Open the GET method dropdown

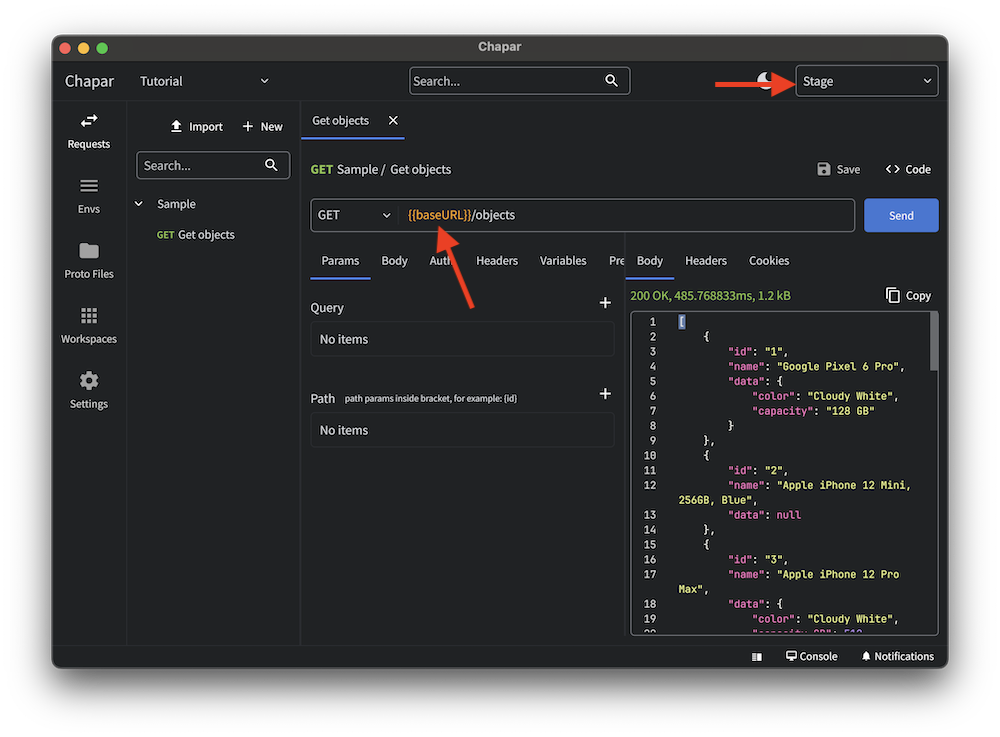click(353, 215)
